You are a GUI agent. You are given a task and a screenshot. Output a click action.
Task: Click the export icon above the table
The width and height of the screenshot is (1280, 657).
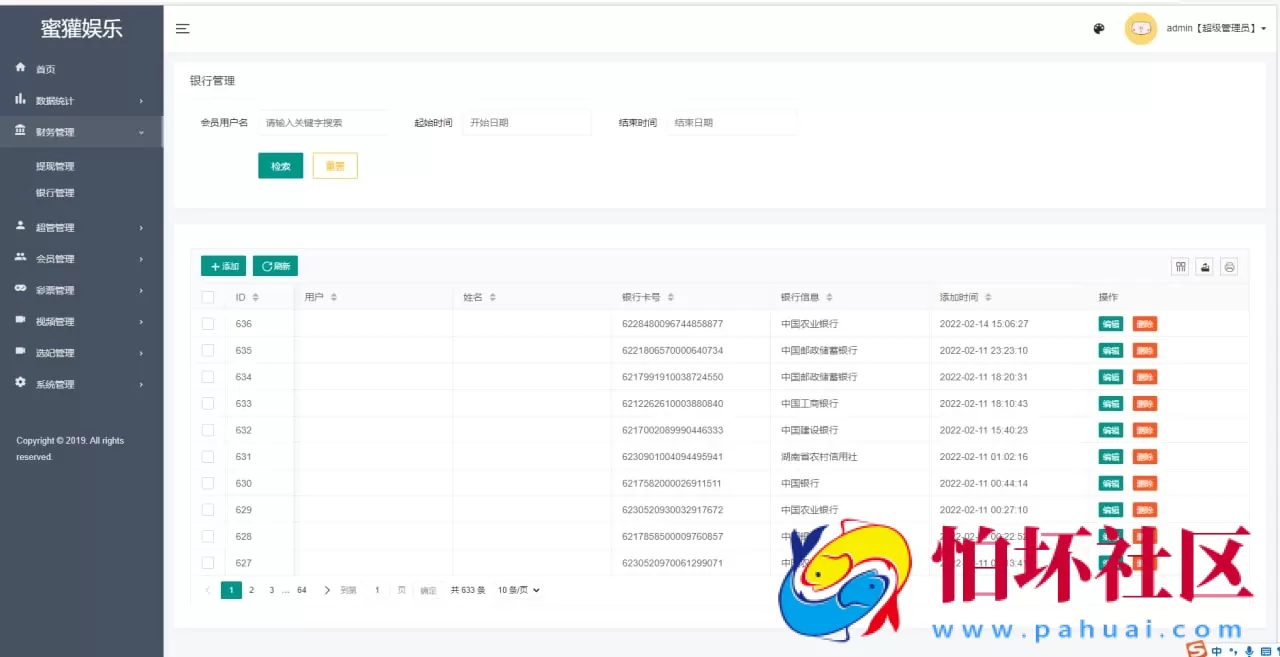[x=1204, y=266]
